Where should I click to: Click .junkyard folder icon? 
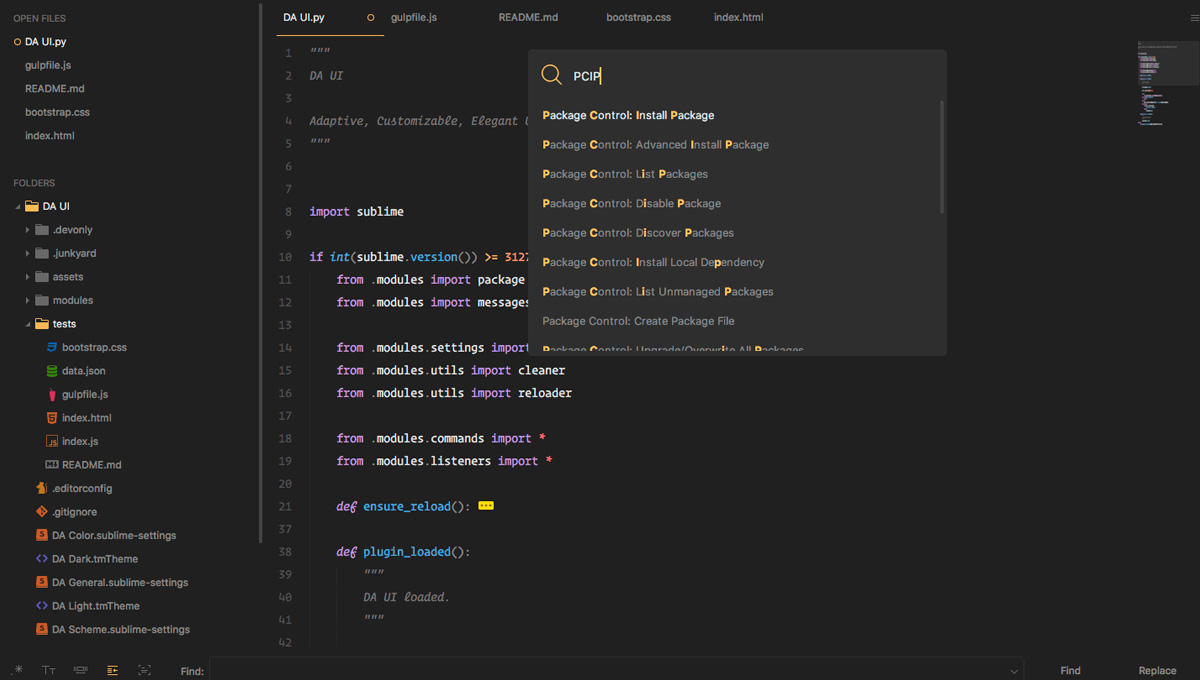click(x=42, y=253)
